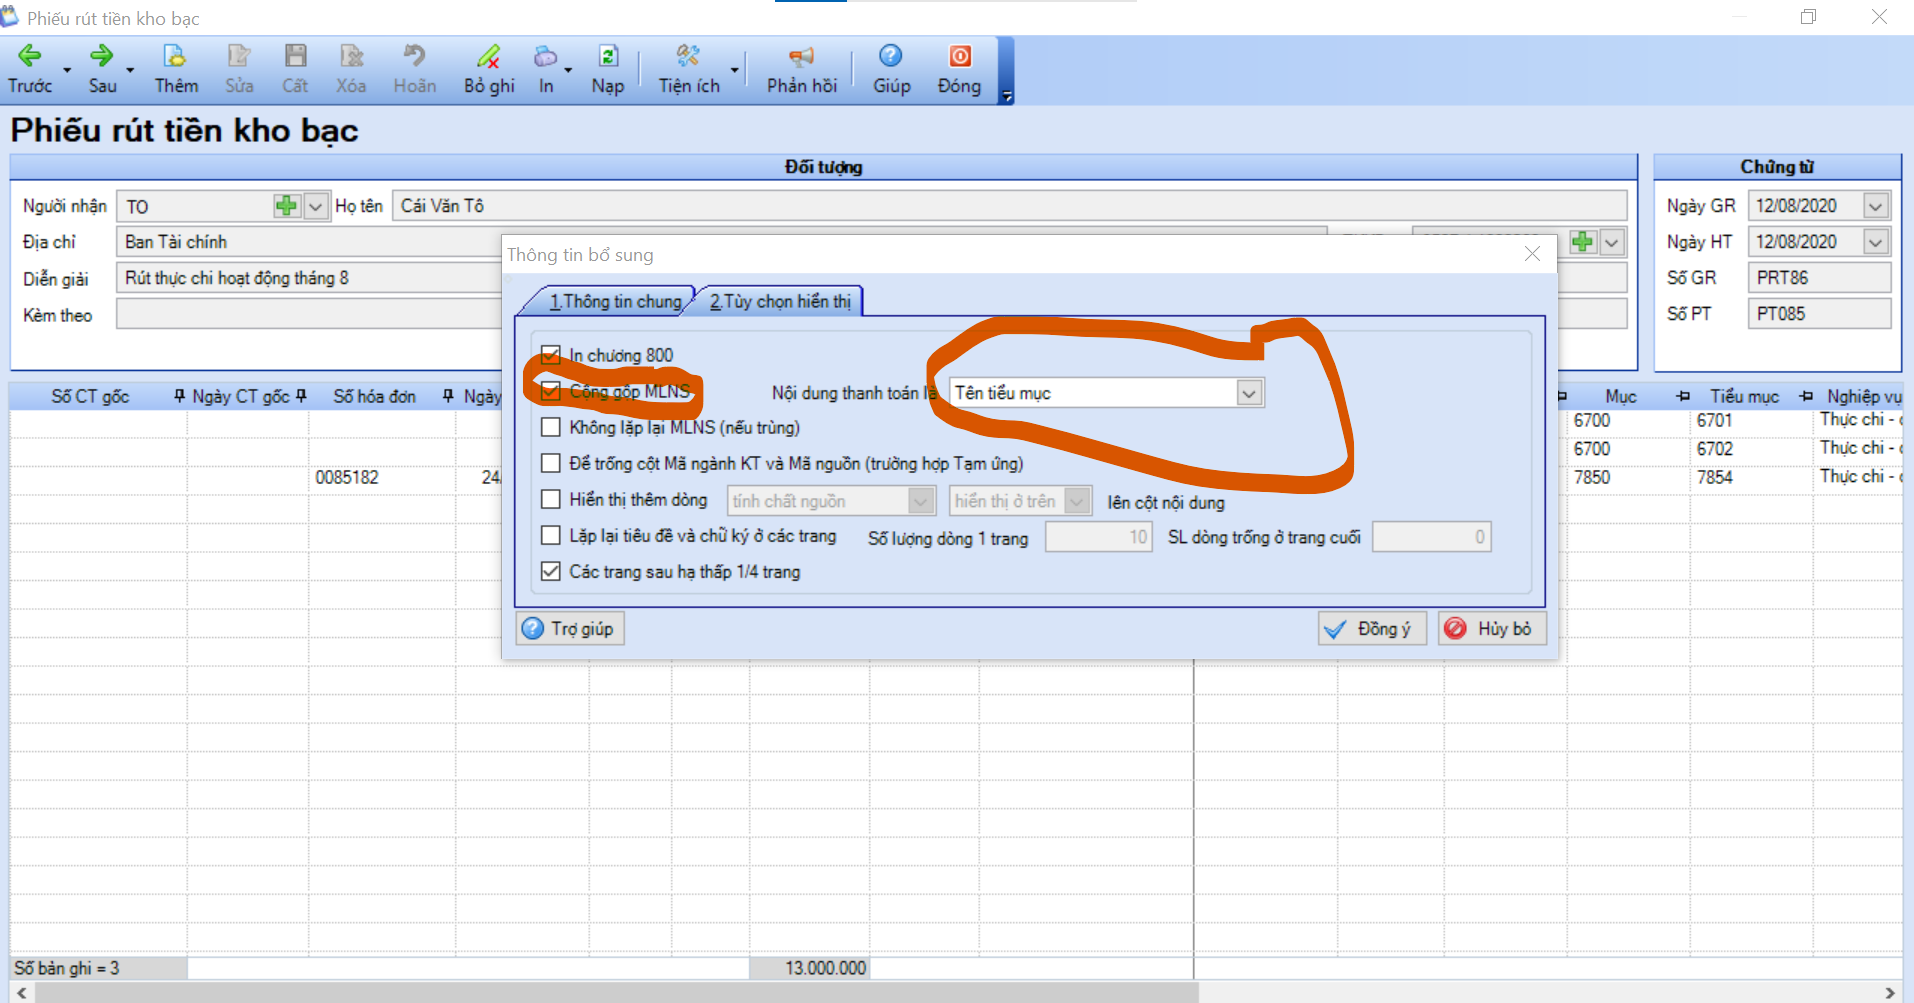Open the Giúp help icon
Viewport: 1914px width, 1003px height.
[x=890, y=57]
